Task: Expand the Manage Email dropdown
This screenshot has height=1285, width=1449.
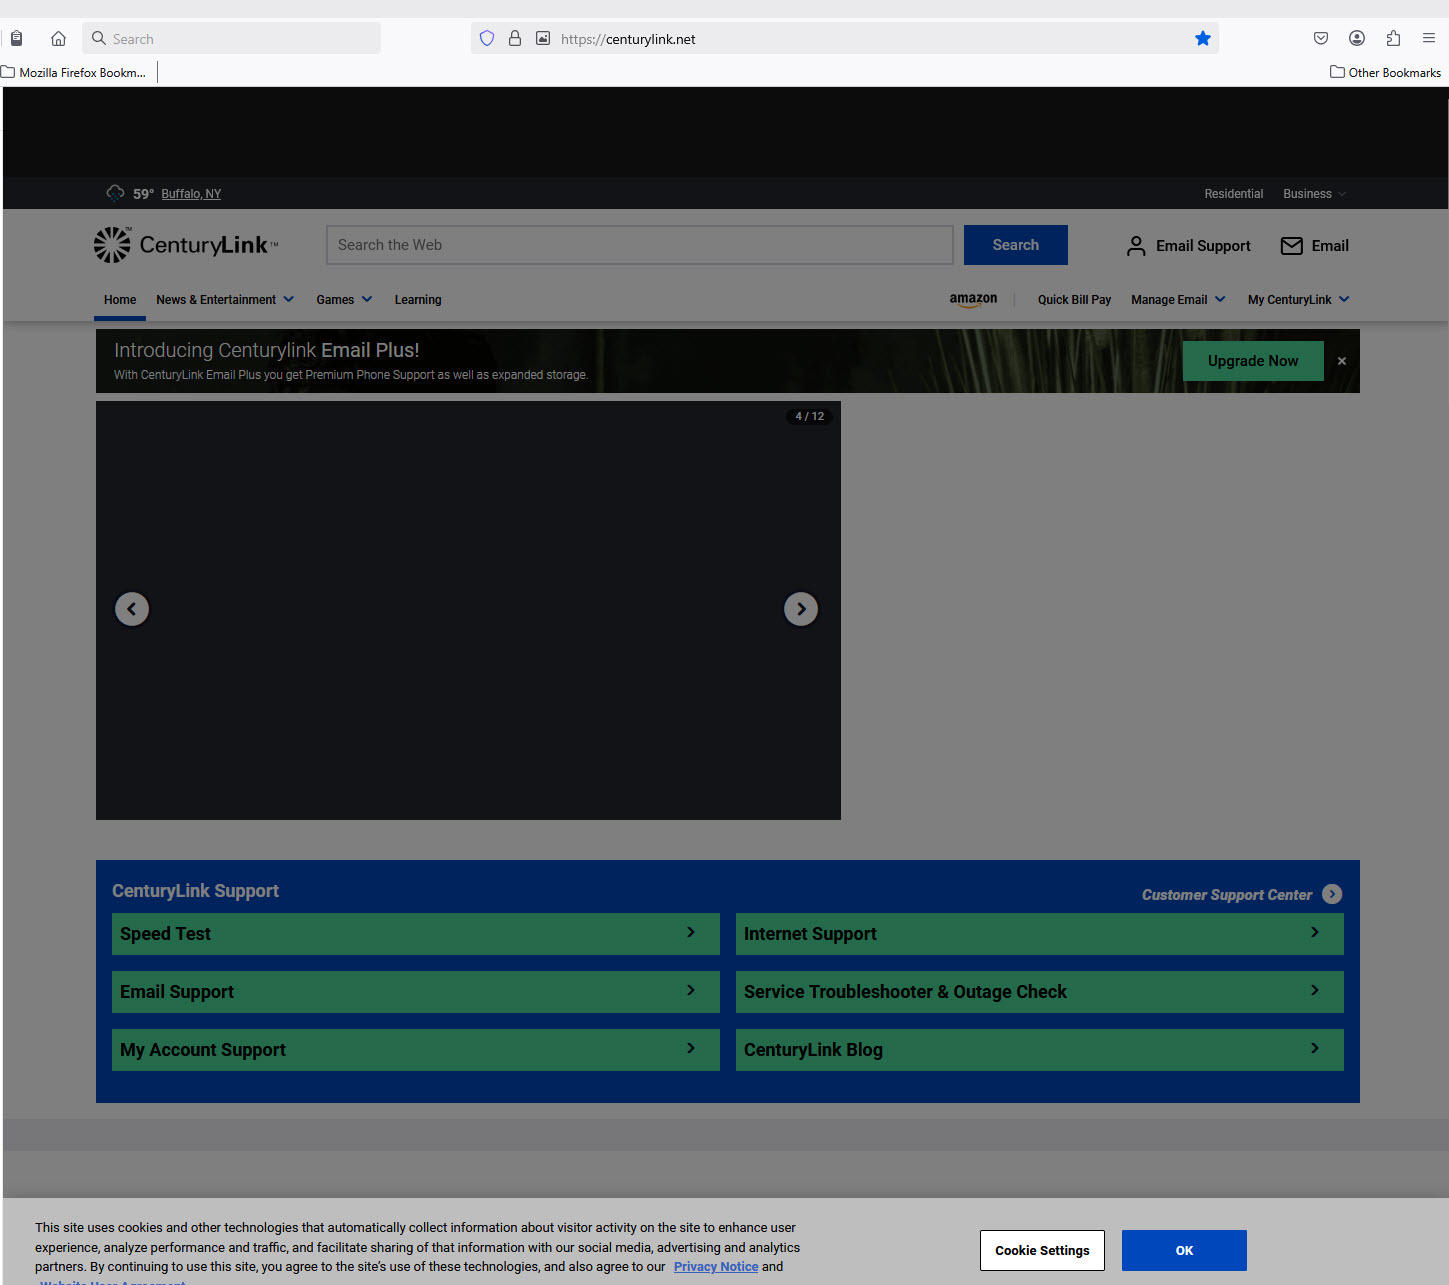Action: click(x=1178, y=300)
